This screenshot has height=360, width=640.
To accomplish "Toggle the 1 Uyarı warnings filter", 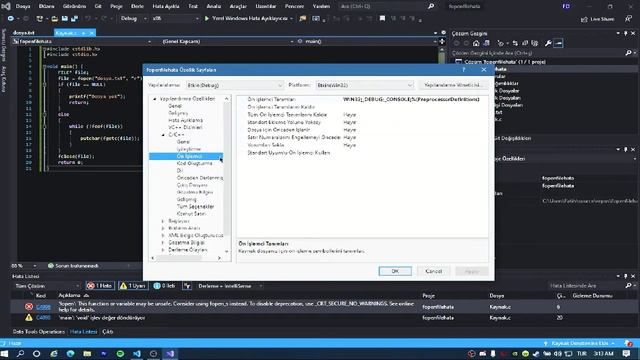I will tap(133, 286).
